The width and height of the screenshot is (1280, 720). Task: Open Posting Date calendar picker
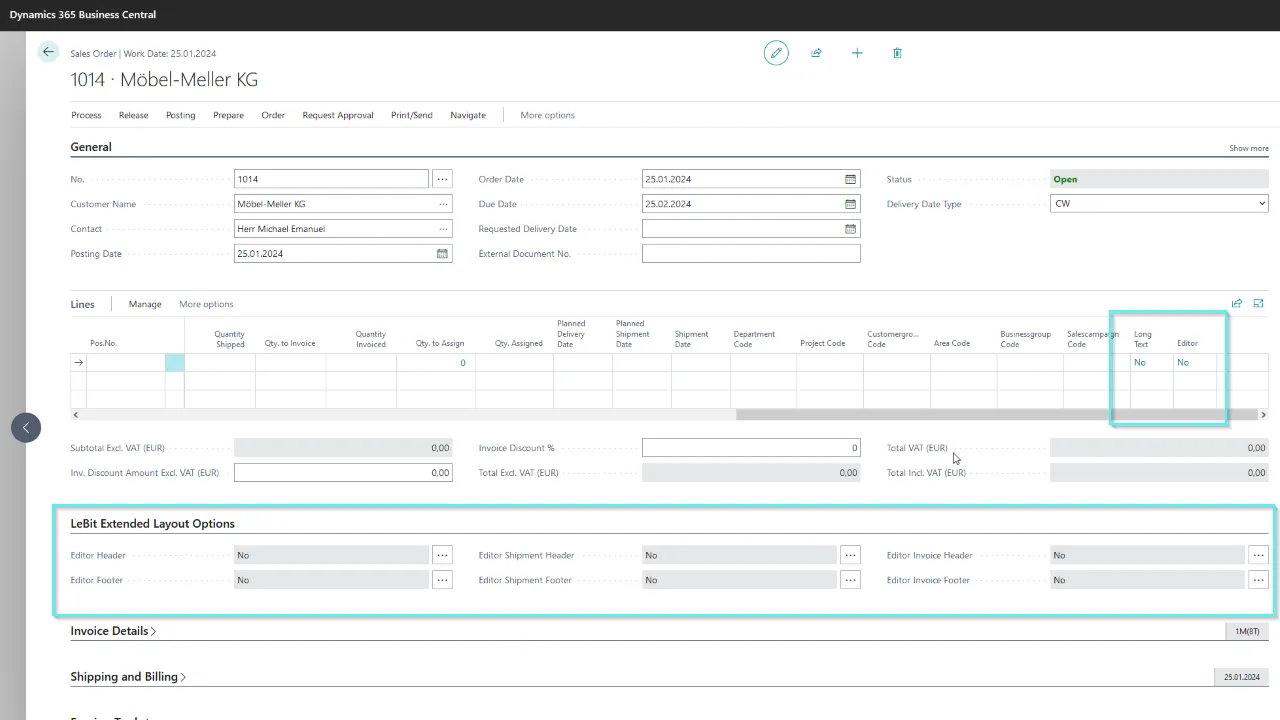tap(442, 254)
